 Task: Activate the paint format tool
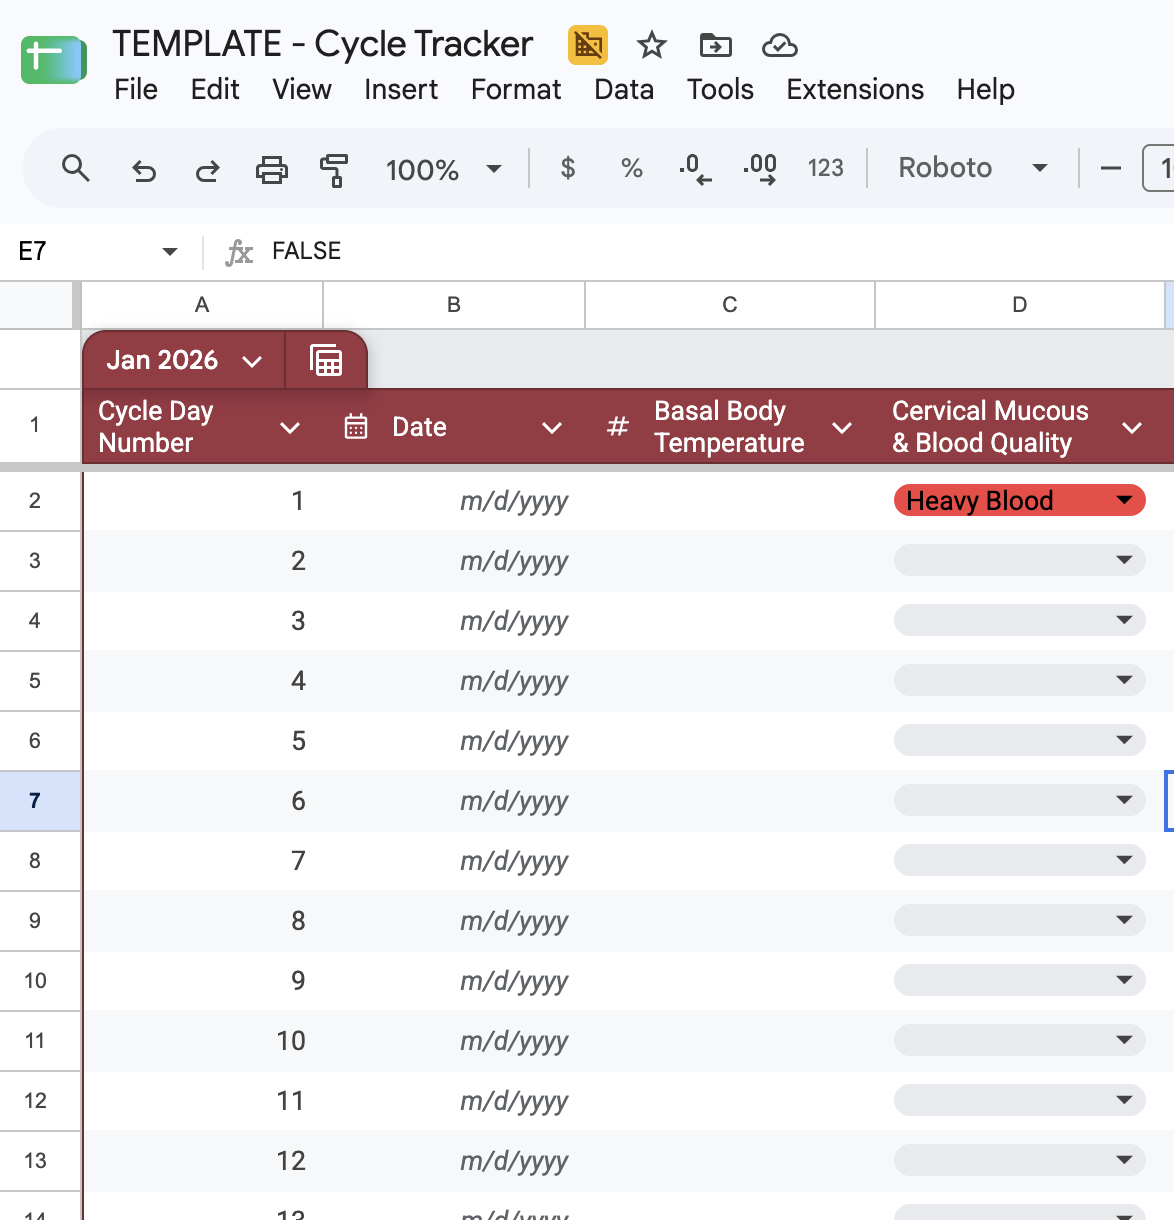(334, 170)
